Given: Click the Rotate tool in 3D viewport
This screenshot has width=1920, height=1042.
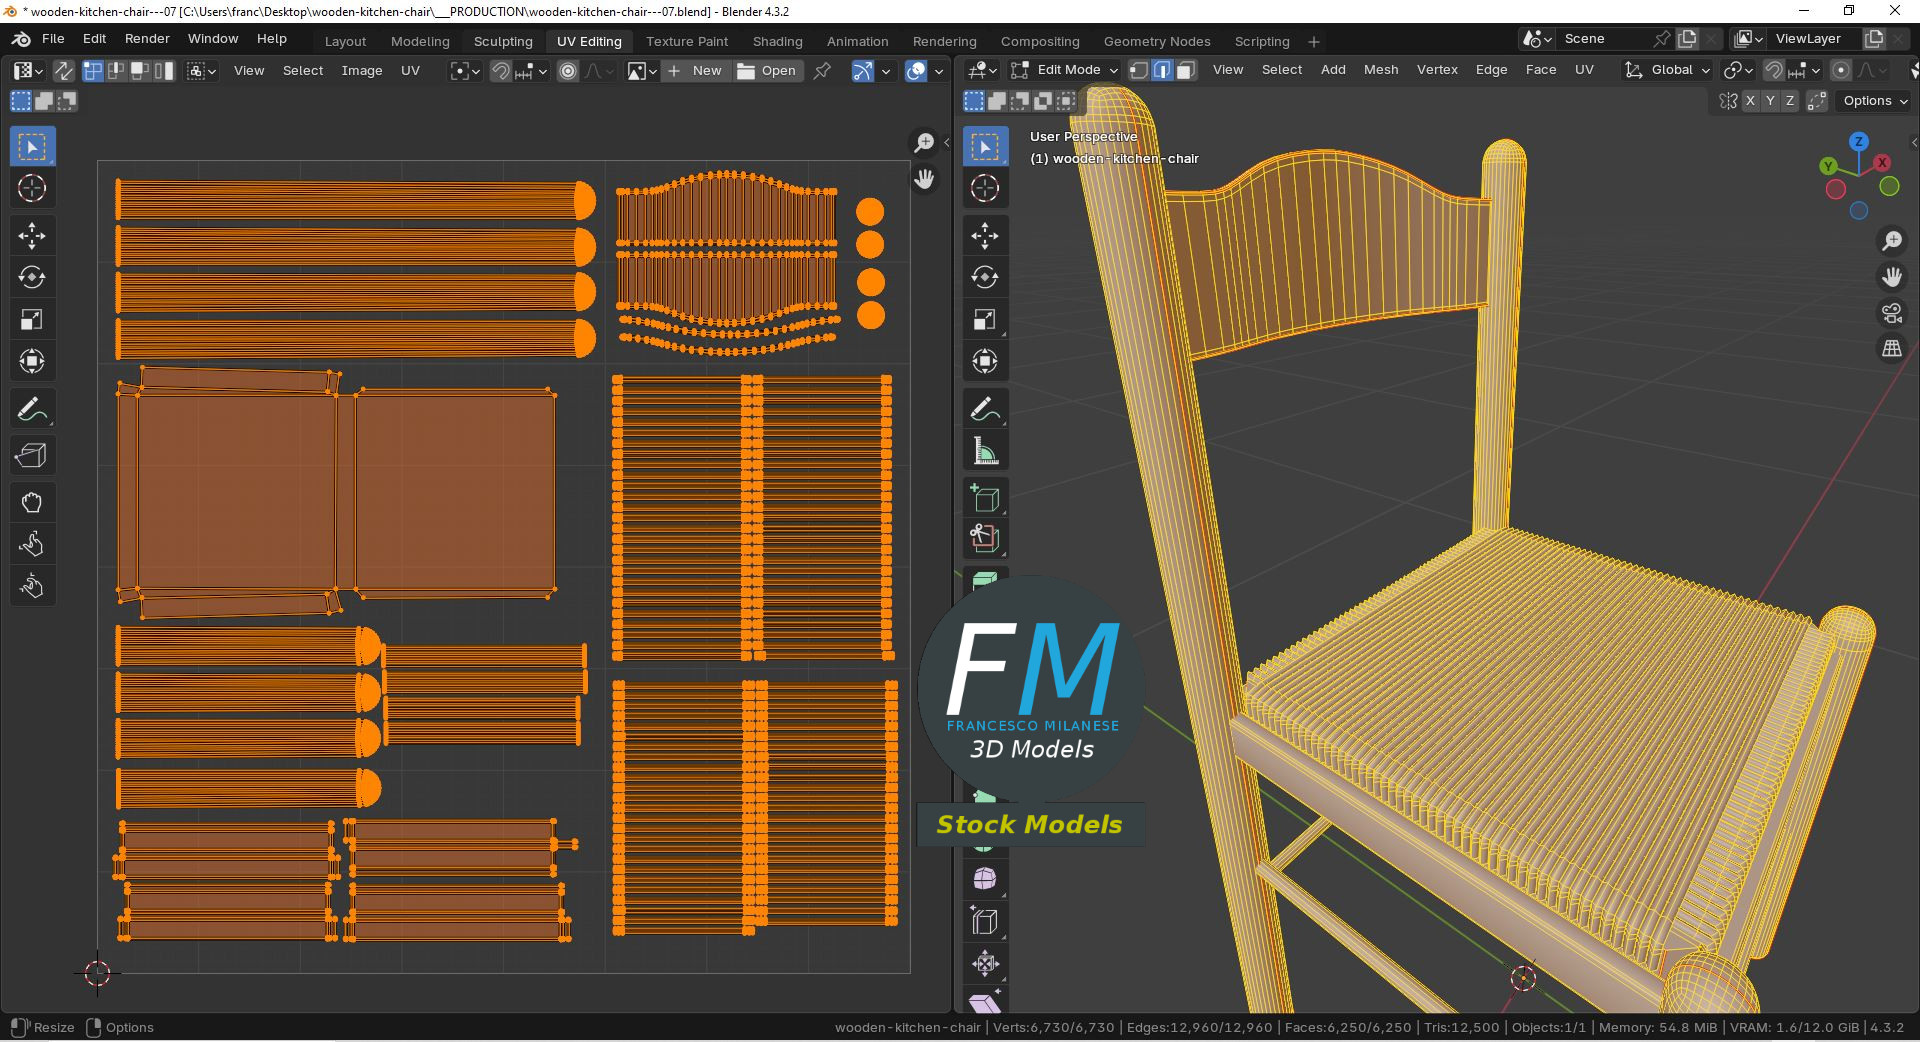Looking at the screenshot, I should click(x=985, y=278).
